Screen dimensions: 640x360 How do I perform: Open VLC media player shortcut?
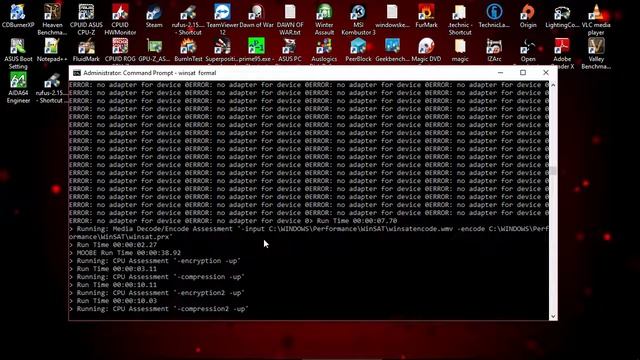click(x=596, y=19)
